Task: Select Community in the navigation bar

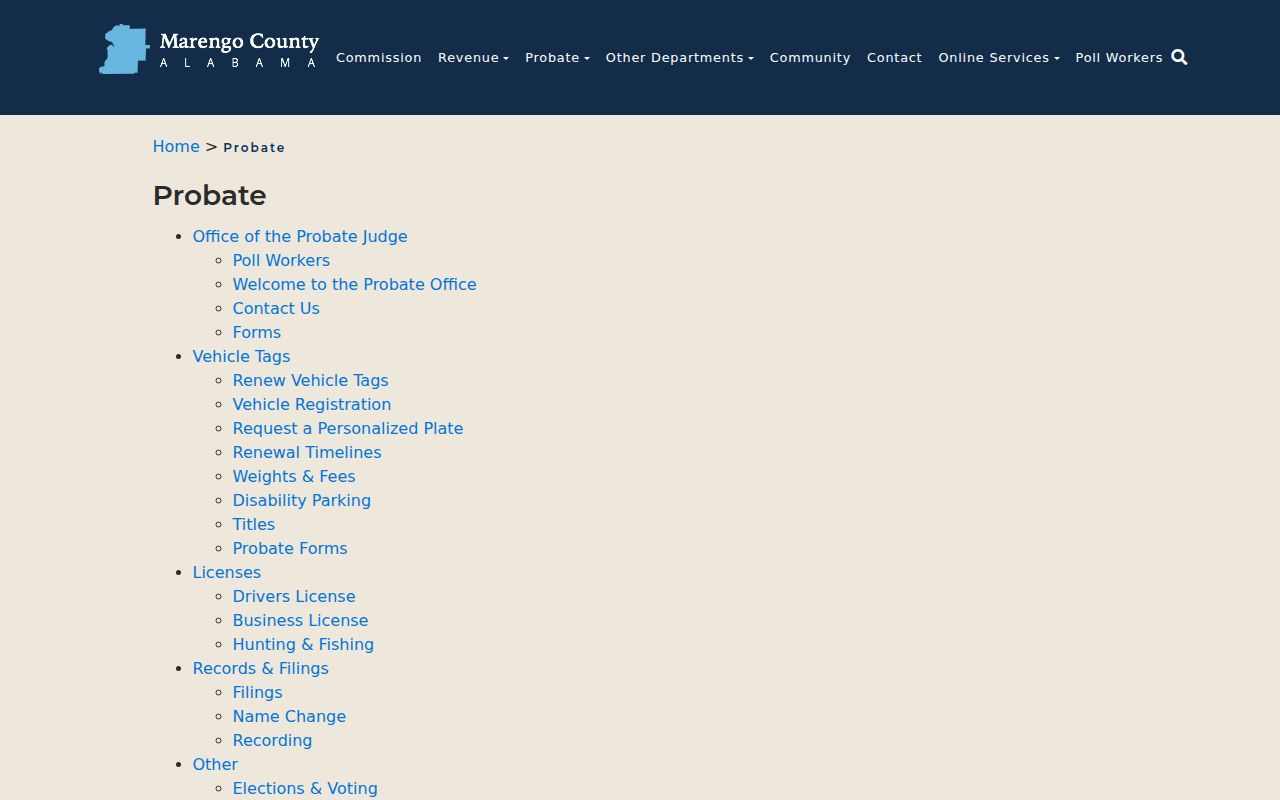Action: click(x=810, y=58)
